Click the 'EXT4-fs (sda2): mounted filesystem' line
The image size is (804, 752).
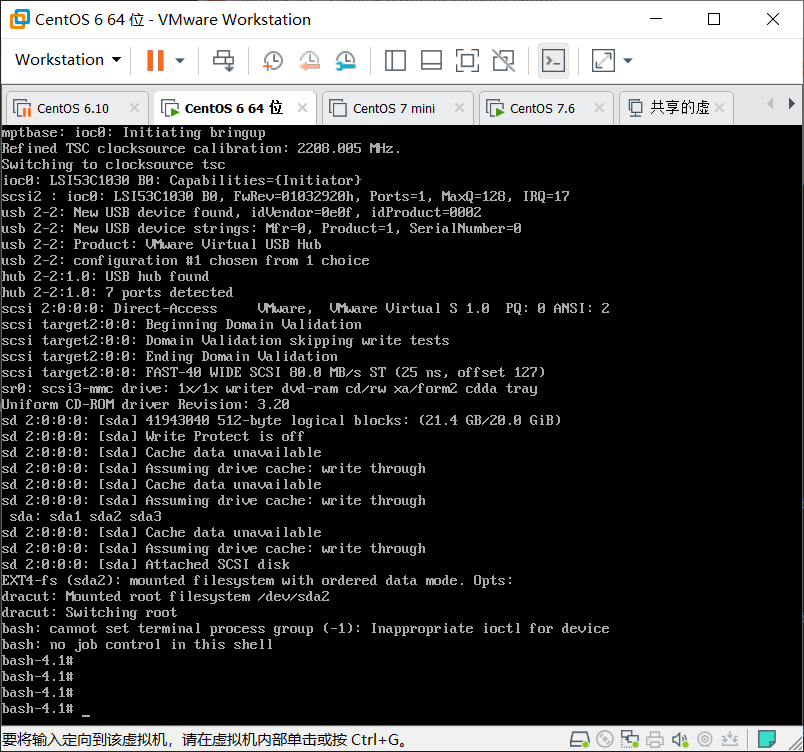257,580
